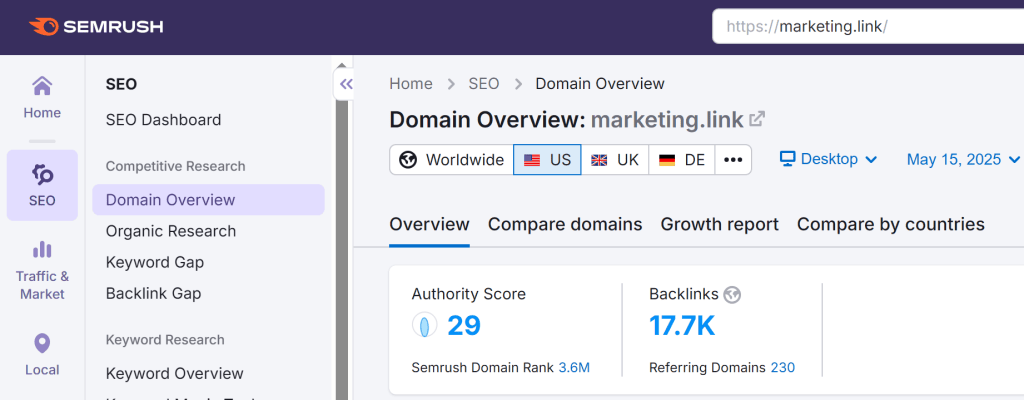
Task: Select the UK database
Action: (615, 159)
